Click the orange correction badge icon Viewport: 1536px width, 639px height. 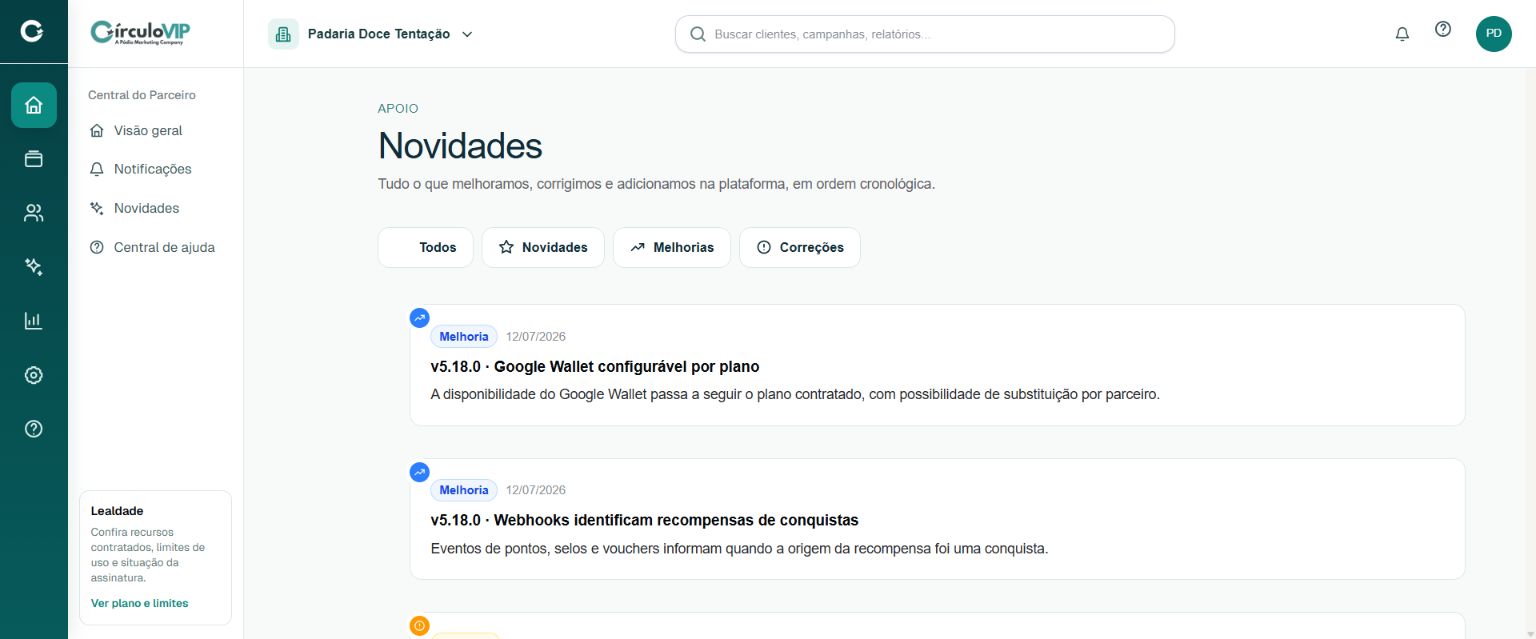(420, 626)
